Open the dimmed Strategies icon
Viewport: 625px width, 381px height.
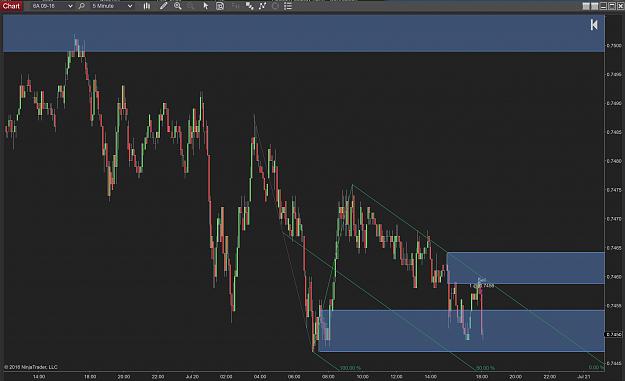point(275,6)
